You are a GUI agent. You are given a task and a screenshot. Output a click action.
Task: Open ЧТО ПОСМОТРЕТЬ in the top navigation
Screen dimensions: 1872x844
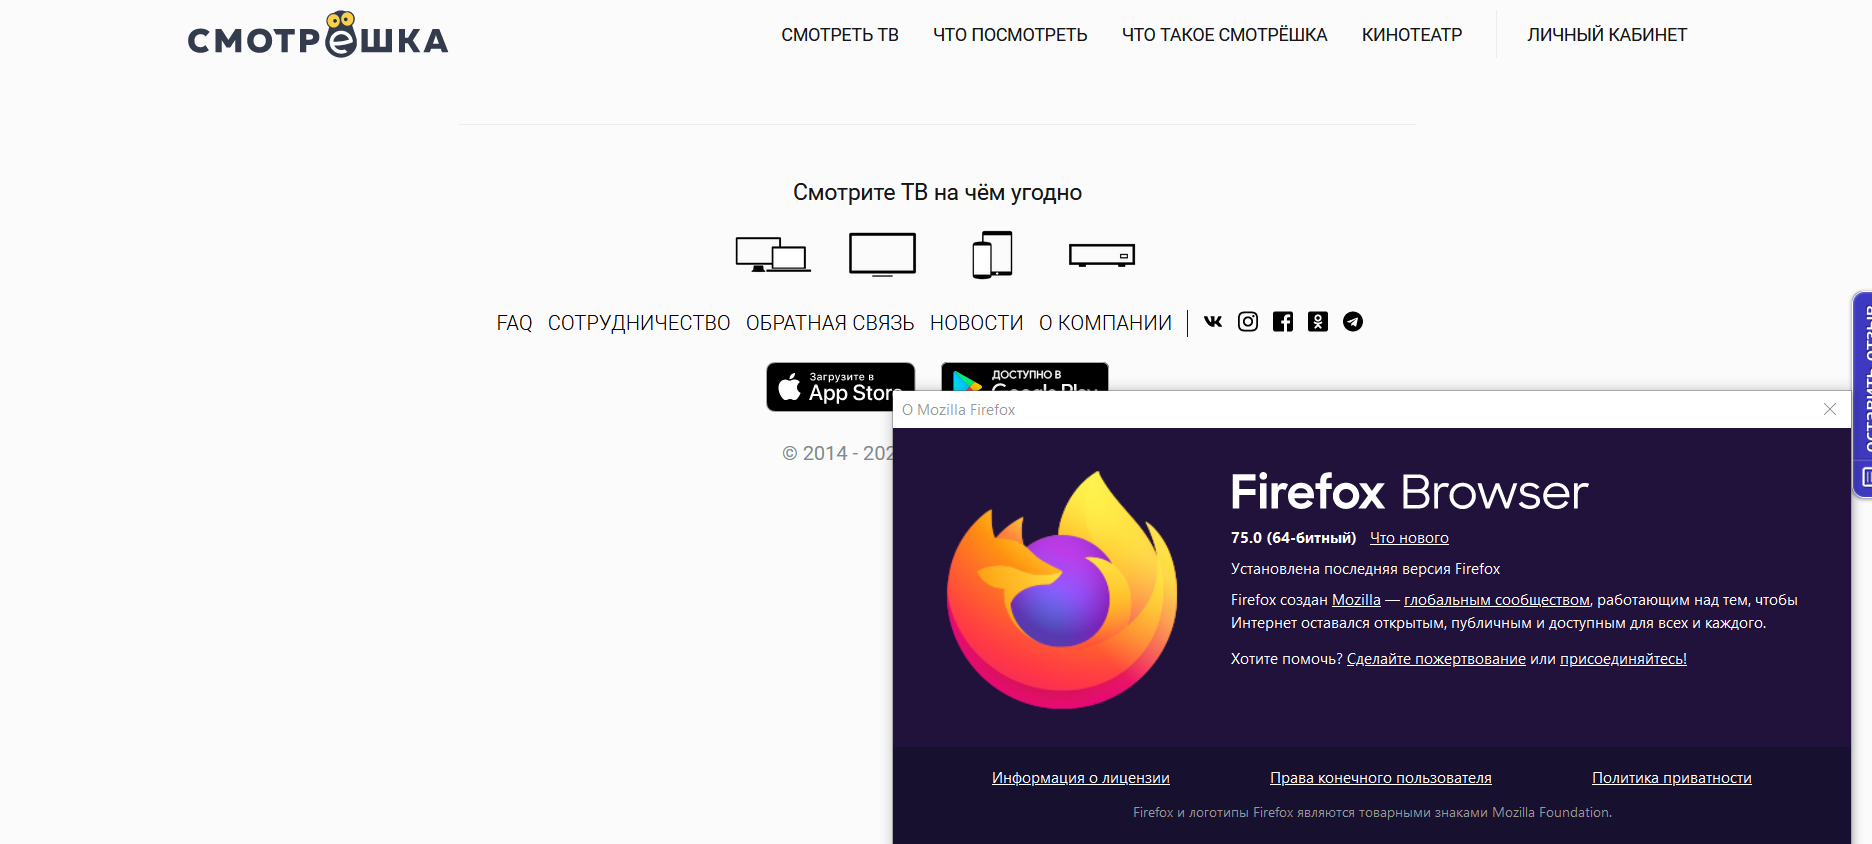[1010, 35]
